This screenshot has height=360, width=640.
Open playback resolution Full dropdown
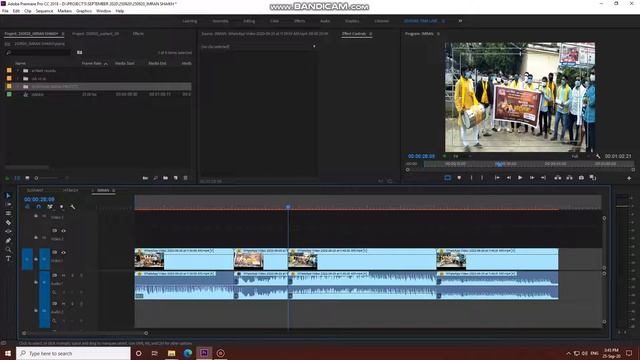[580, 156]
